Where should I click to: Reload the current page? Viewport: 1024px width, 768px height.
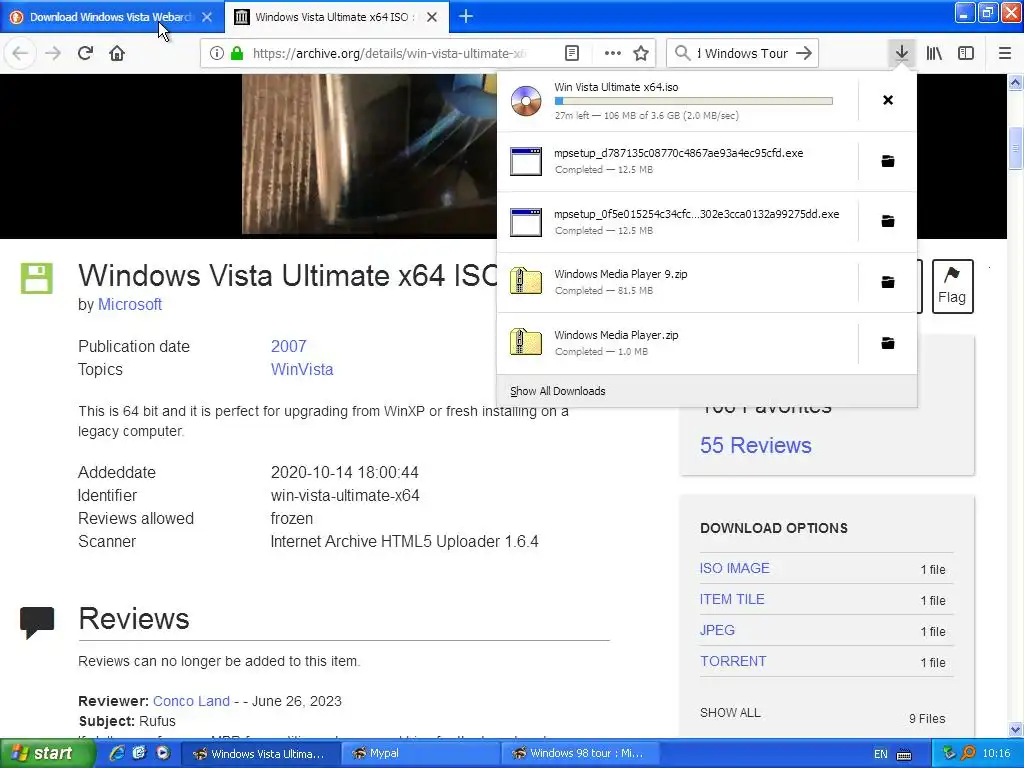tap(85, 54)
